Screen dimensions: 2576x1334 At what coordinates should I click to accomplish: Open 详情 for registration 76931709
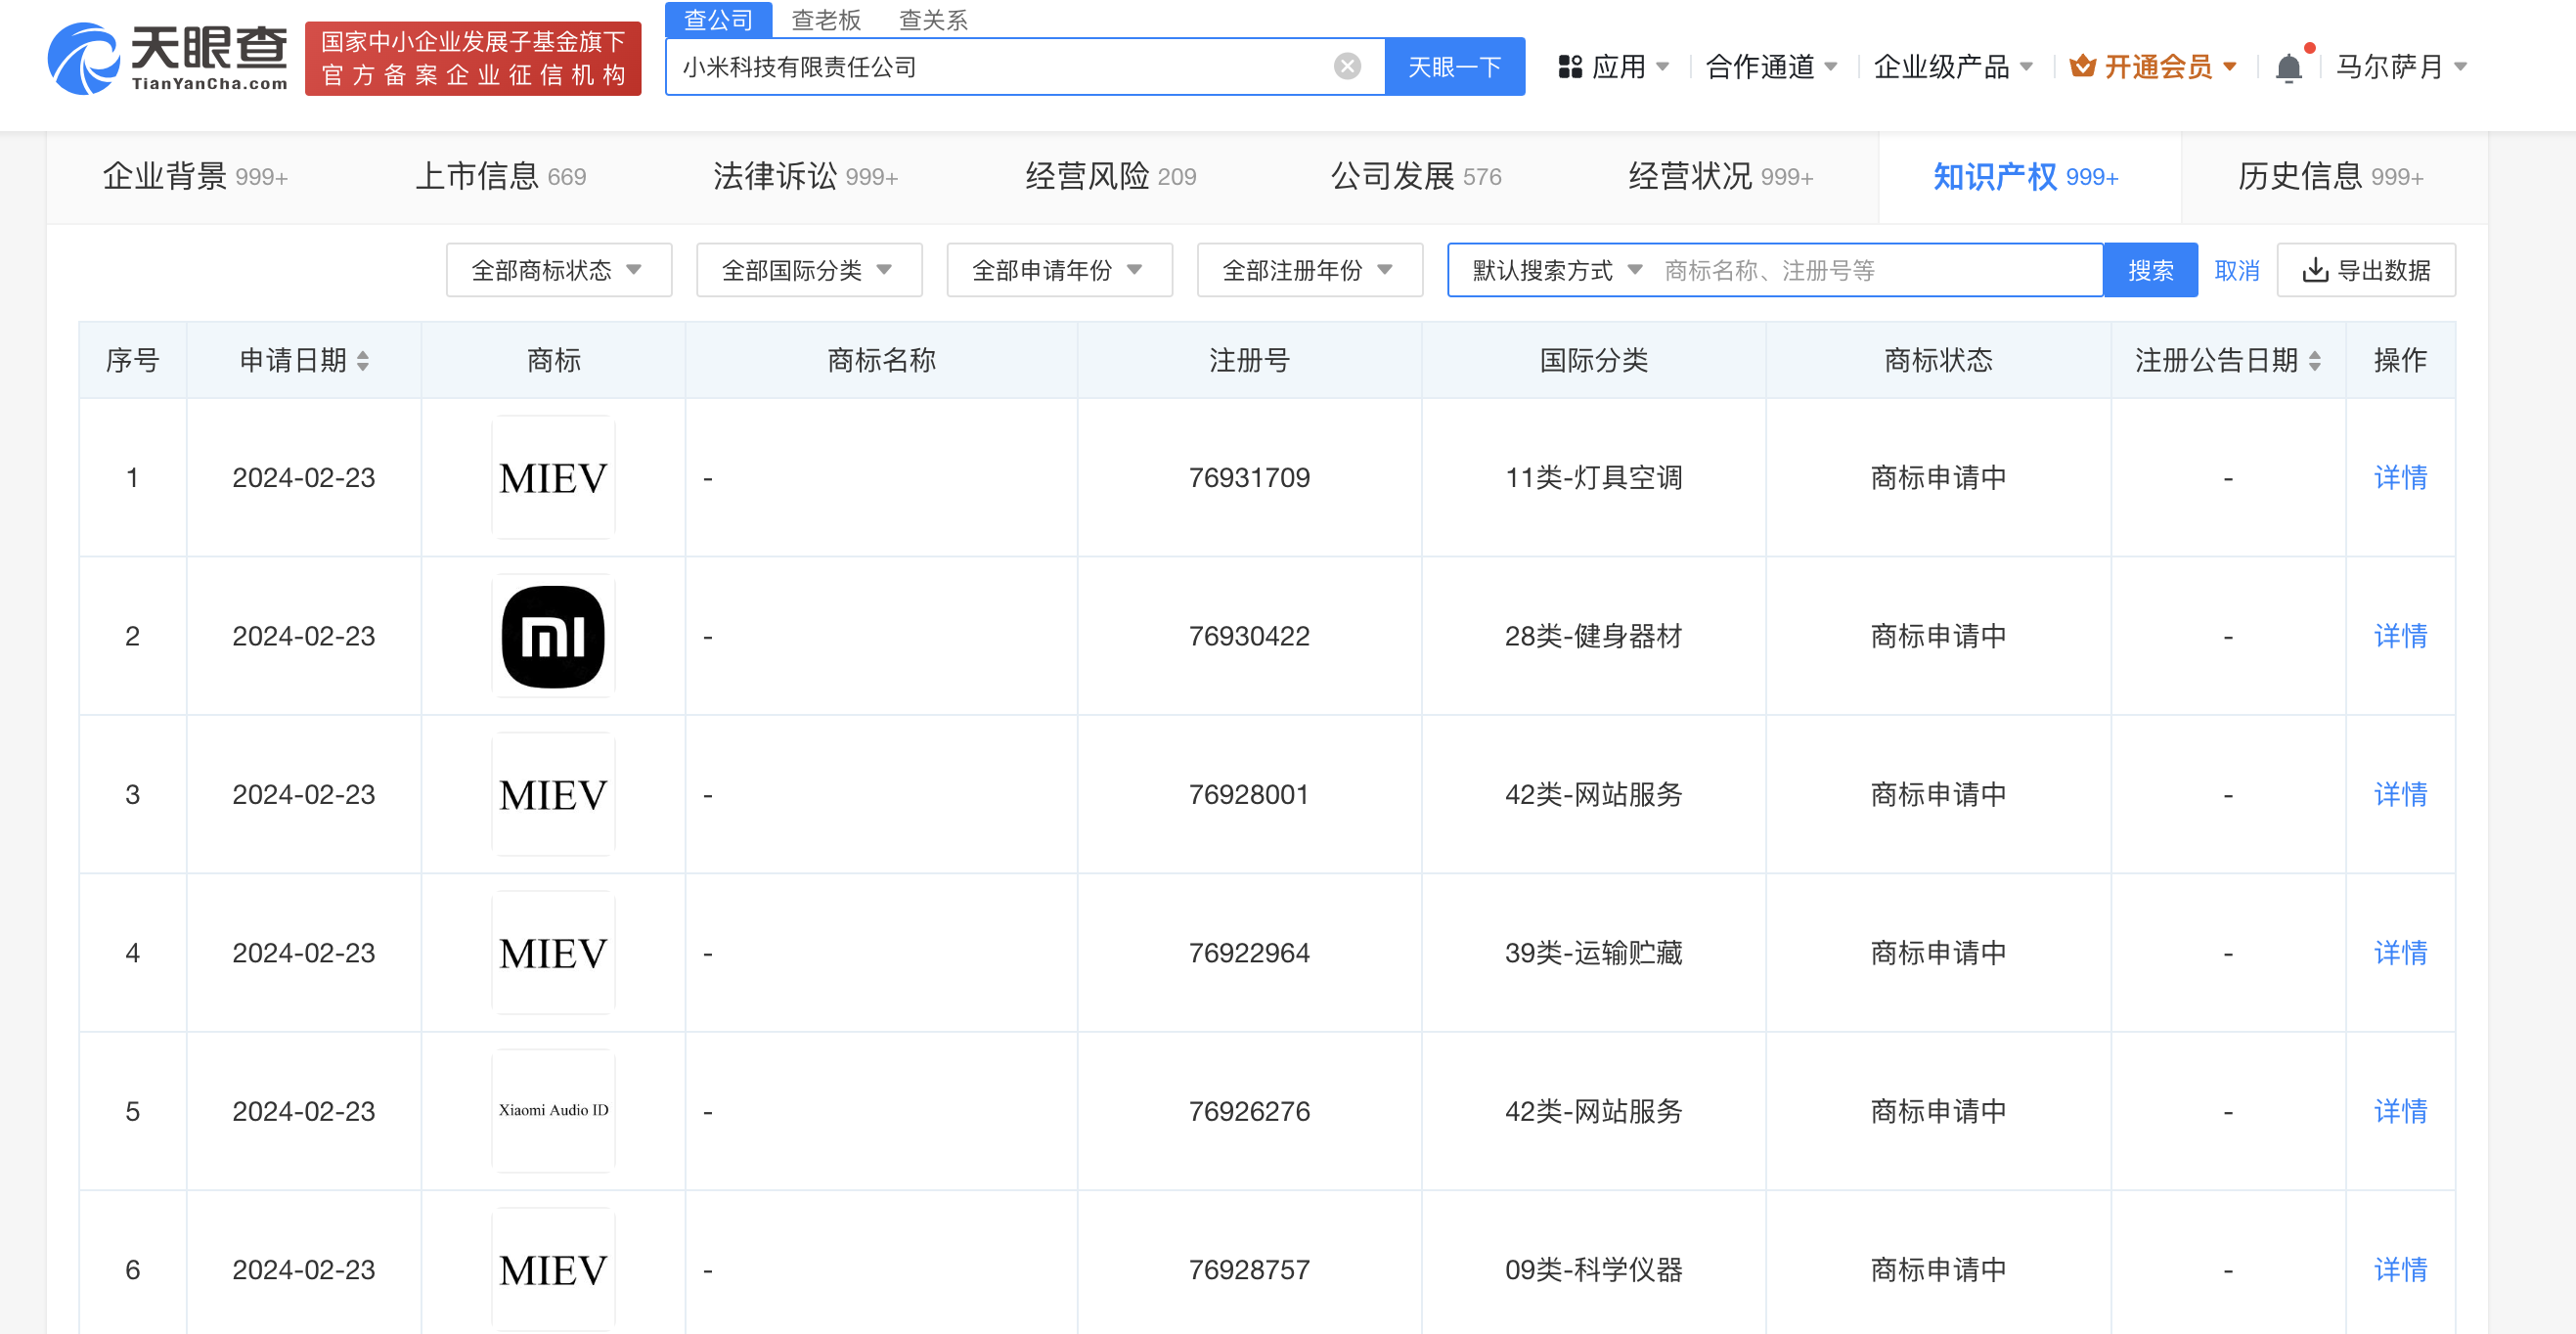click(2400, 478)
